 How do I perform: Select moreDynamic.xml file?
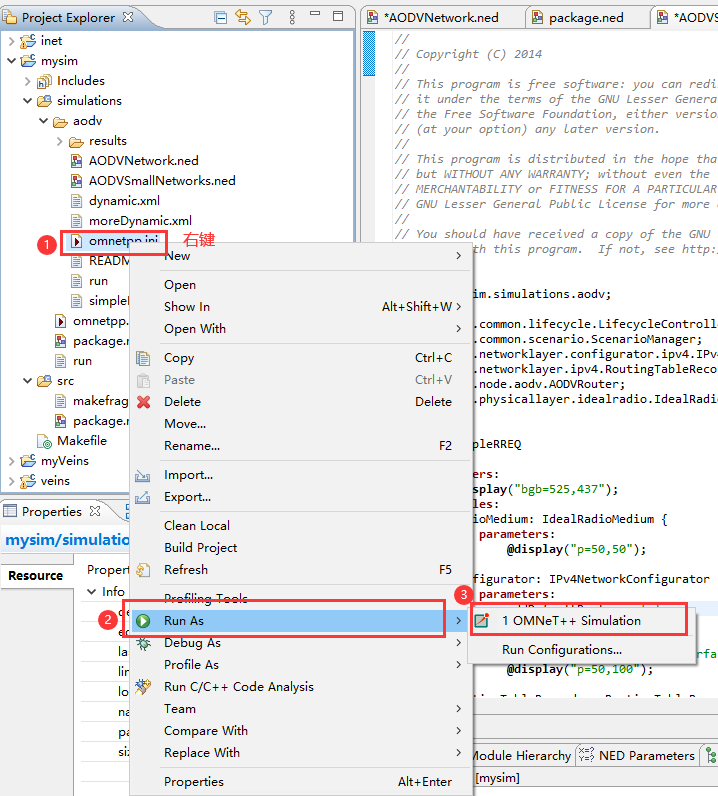(x=140, y=221)
